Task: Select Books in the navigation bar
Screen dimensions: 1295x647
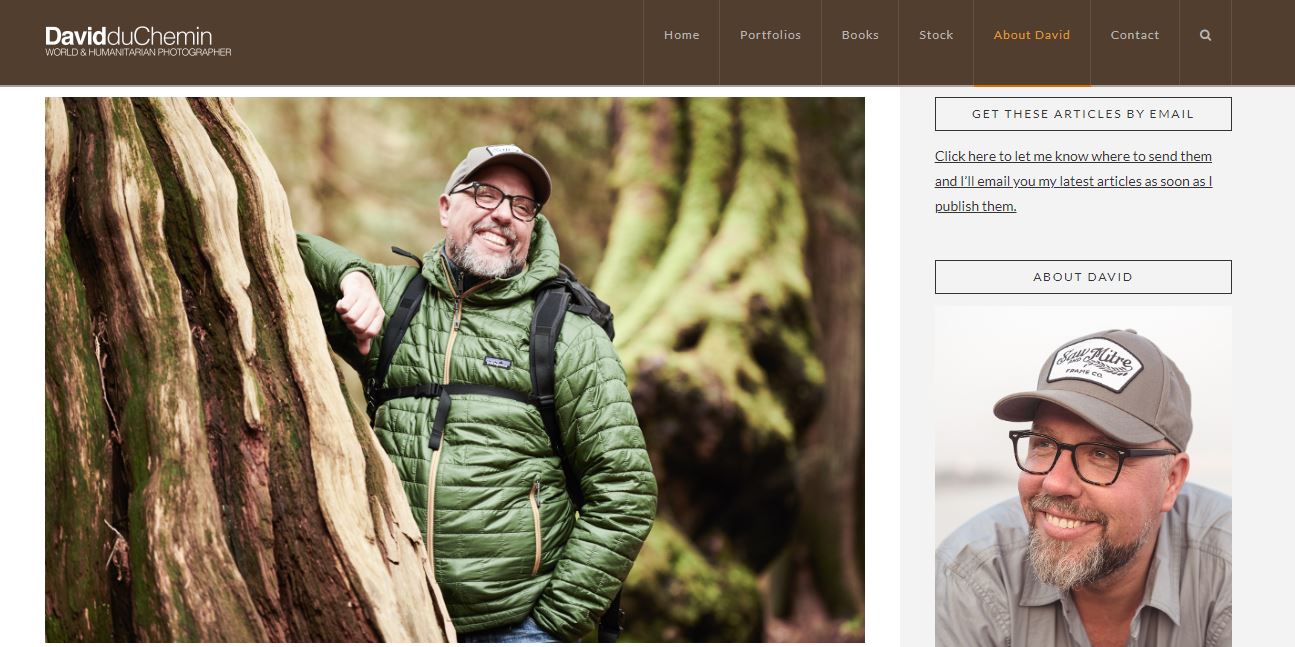Action: click(x=860, y=35)
